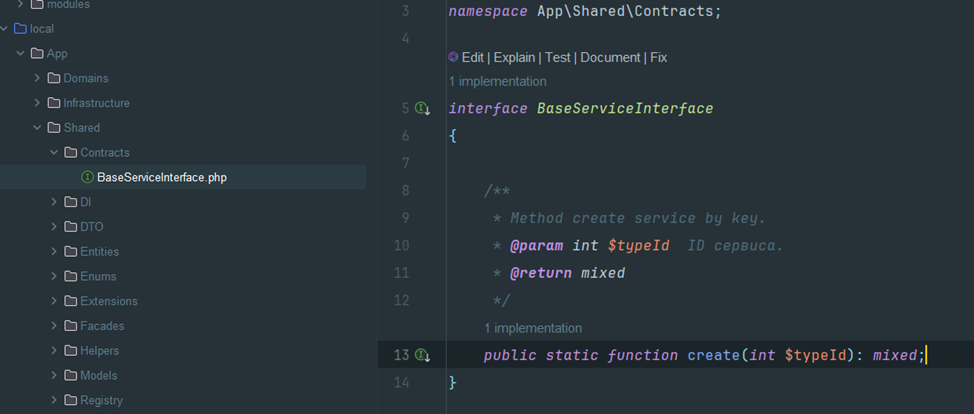
Task: Click the Contracts folder icon
Action: [71, 152]
